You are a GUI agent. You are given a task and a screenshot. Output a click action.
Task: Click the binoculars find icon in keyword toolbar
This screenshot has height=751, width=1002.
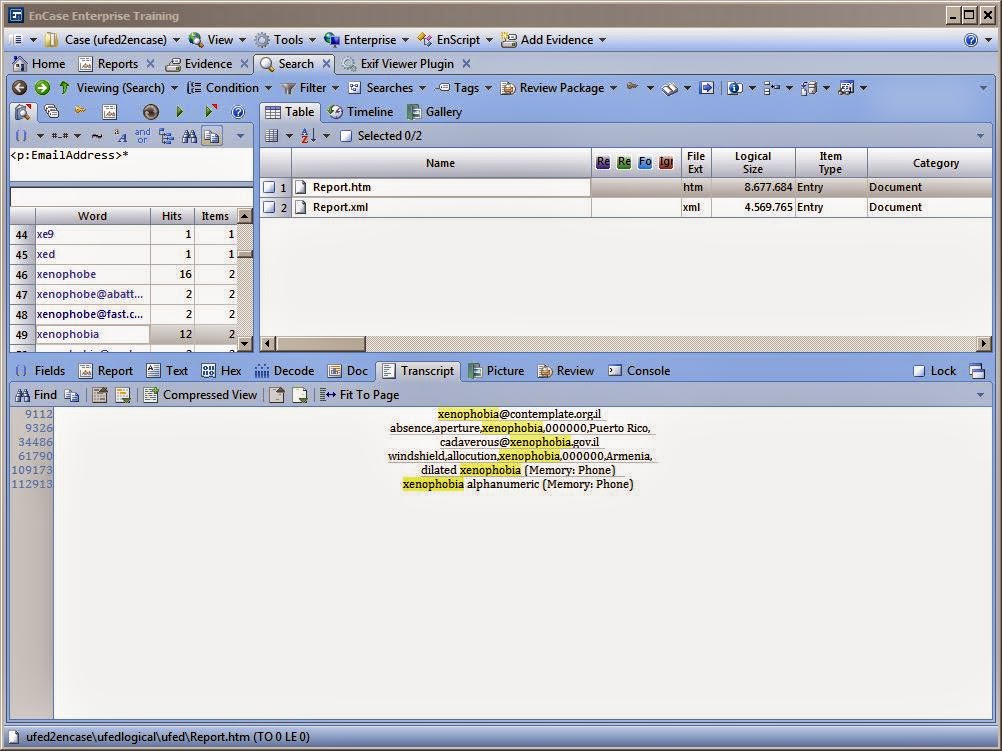pyautogui.click(x=189, y=136)
